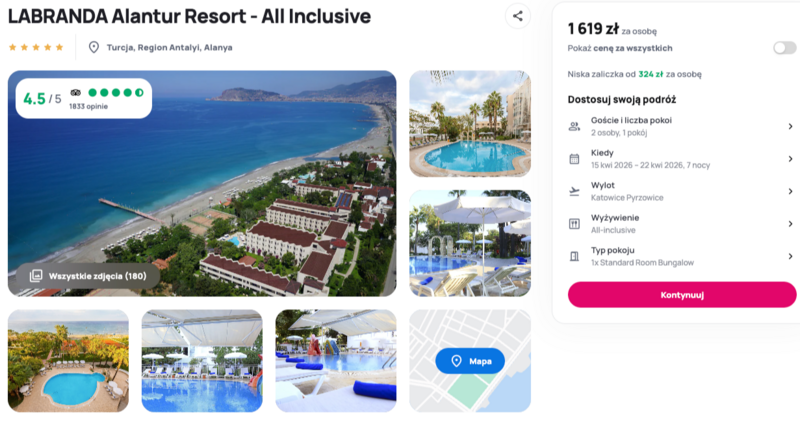Image resolution: width=800 pixels, height=421 pixels.
Task: Click the calendar icon next to Kiedy
Action: tap(574, 159)
